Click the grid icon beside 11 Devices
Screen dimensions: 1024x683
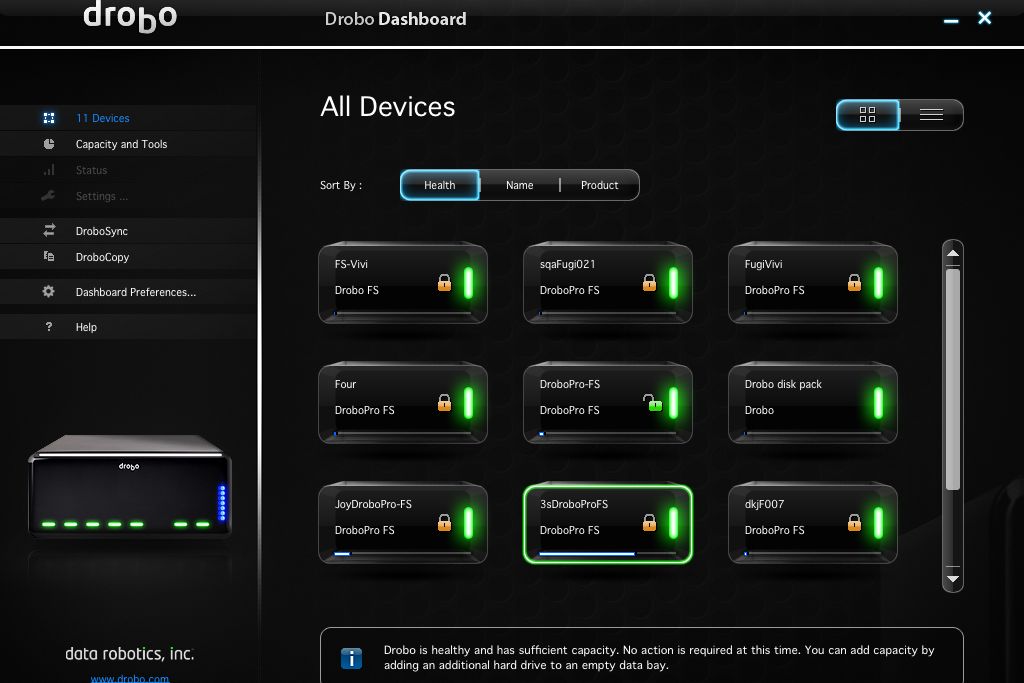click(49, 118)
